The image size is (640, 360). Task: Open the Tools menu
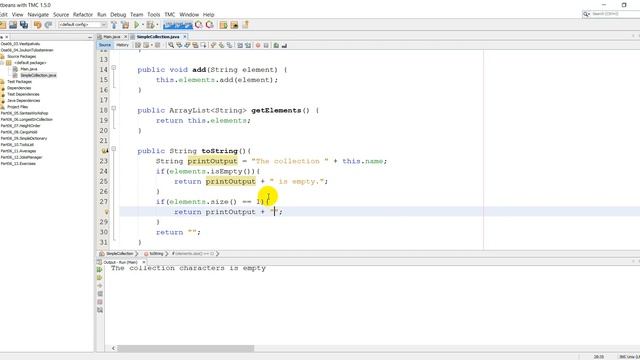[153, 15]
